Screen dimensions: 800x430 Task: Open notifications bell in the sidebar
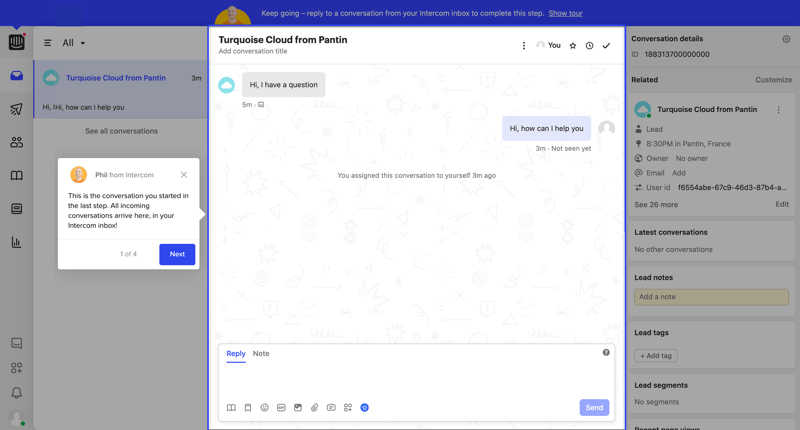click(x=16, y=393)
